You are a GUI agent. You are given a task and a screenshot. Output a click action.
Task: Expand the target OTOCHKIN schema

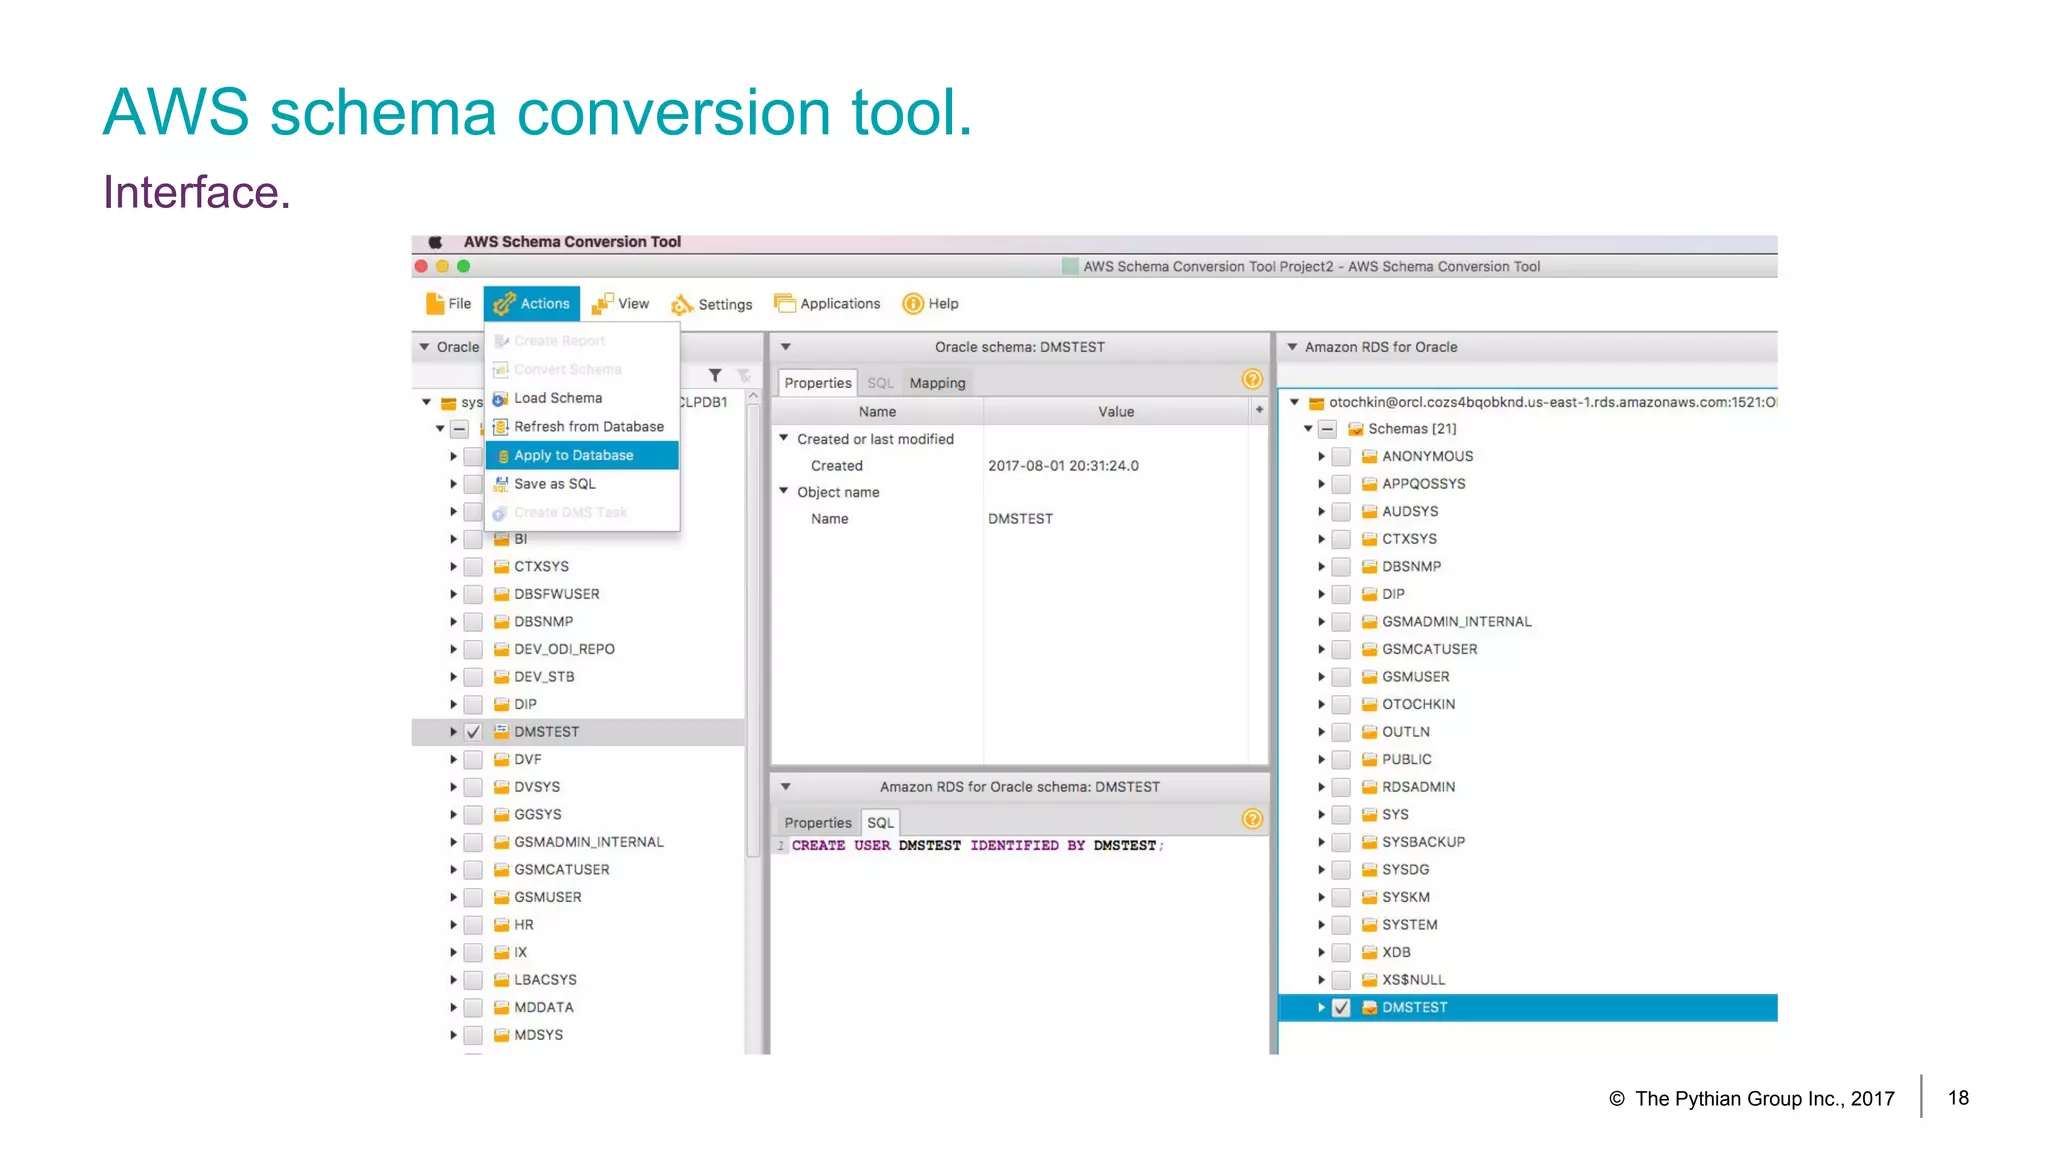(1321, 704)
